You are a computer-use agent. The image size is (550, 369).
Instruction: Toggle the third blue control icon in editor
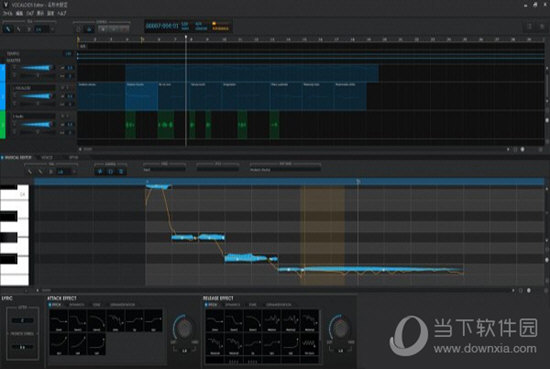pyautogui.click(x=121, y=172)
